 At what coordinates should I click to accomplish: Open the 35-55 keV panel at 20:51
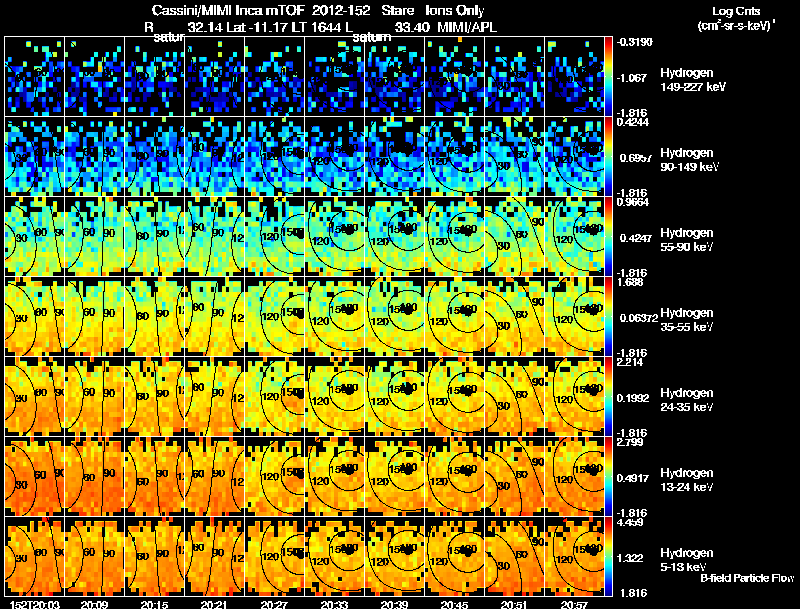tap(514, 317)
